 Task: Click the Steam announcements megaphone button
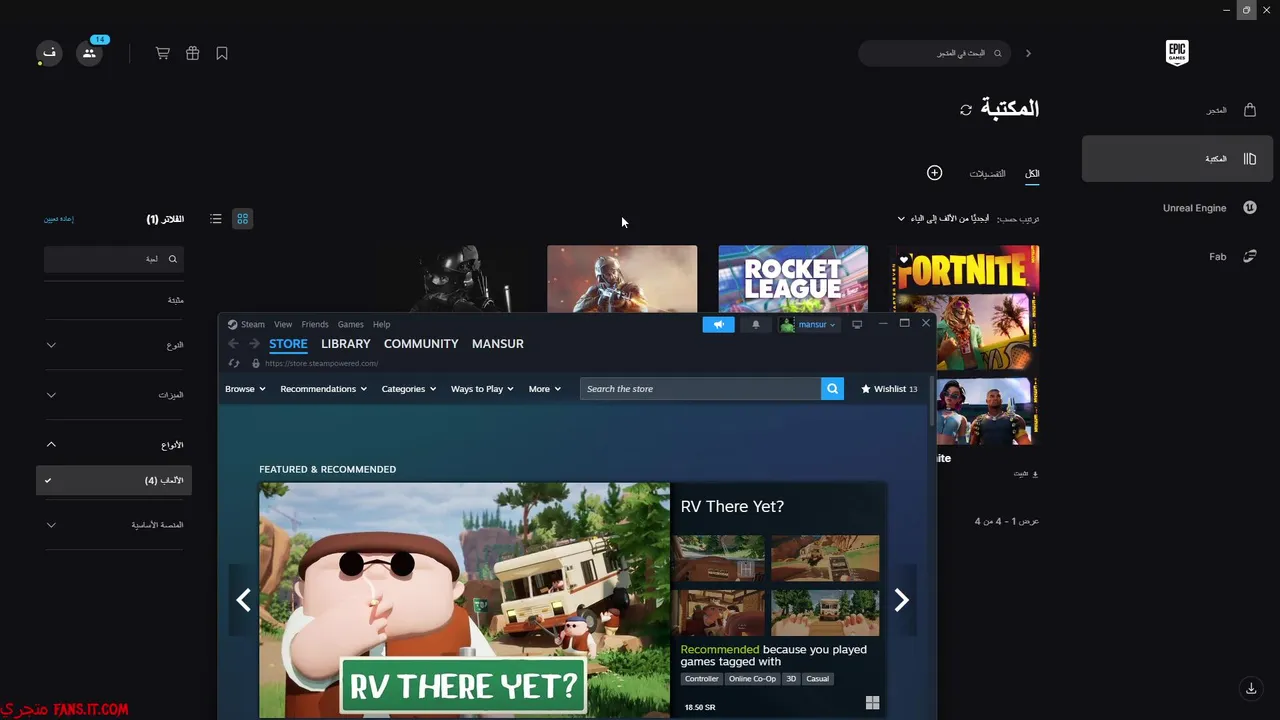coord(718,324)
